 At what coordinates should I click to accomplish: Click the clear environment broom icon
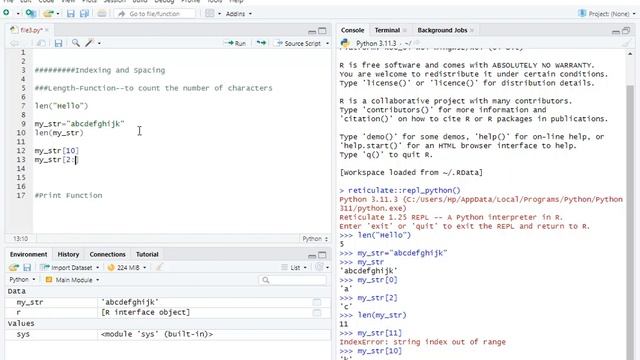pyautogui.click(x=159, y=267)
